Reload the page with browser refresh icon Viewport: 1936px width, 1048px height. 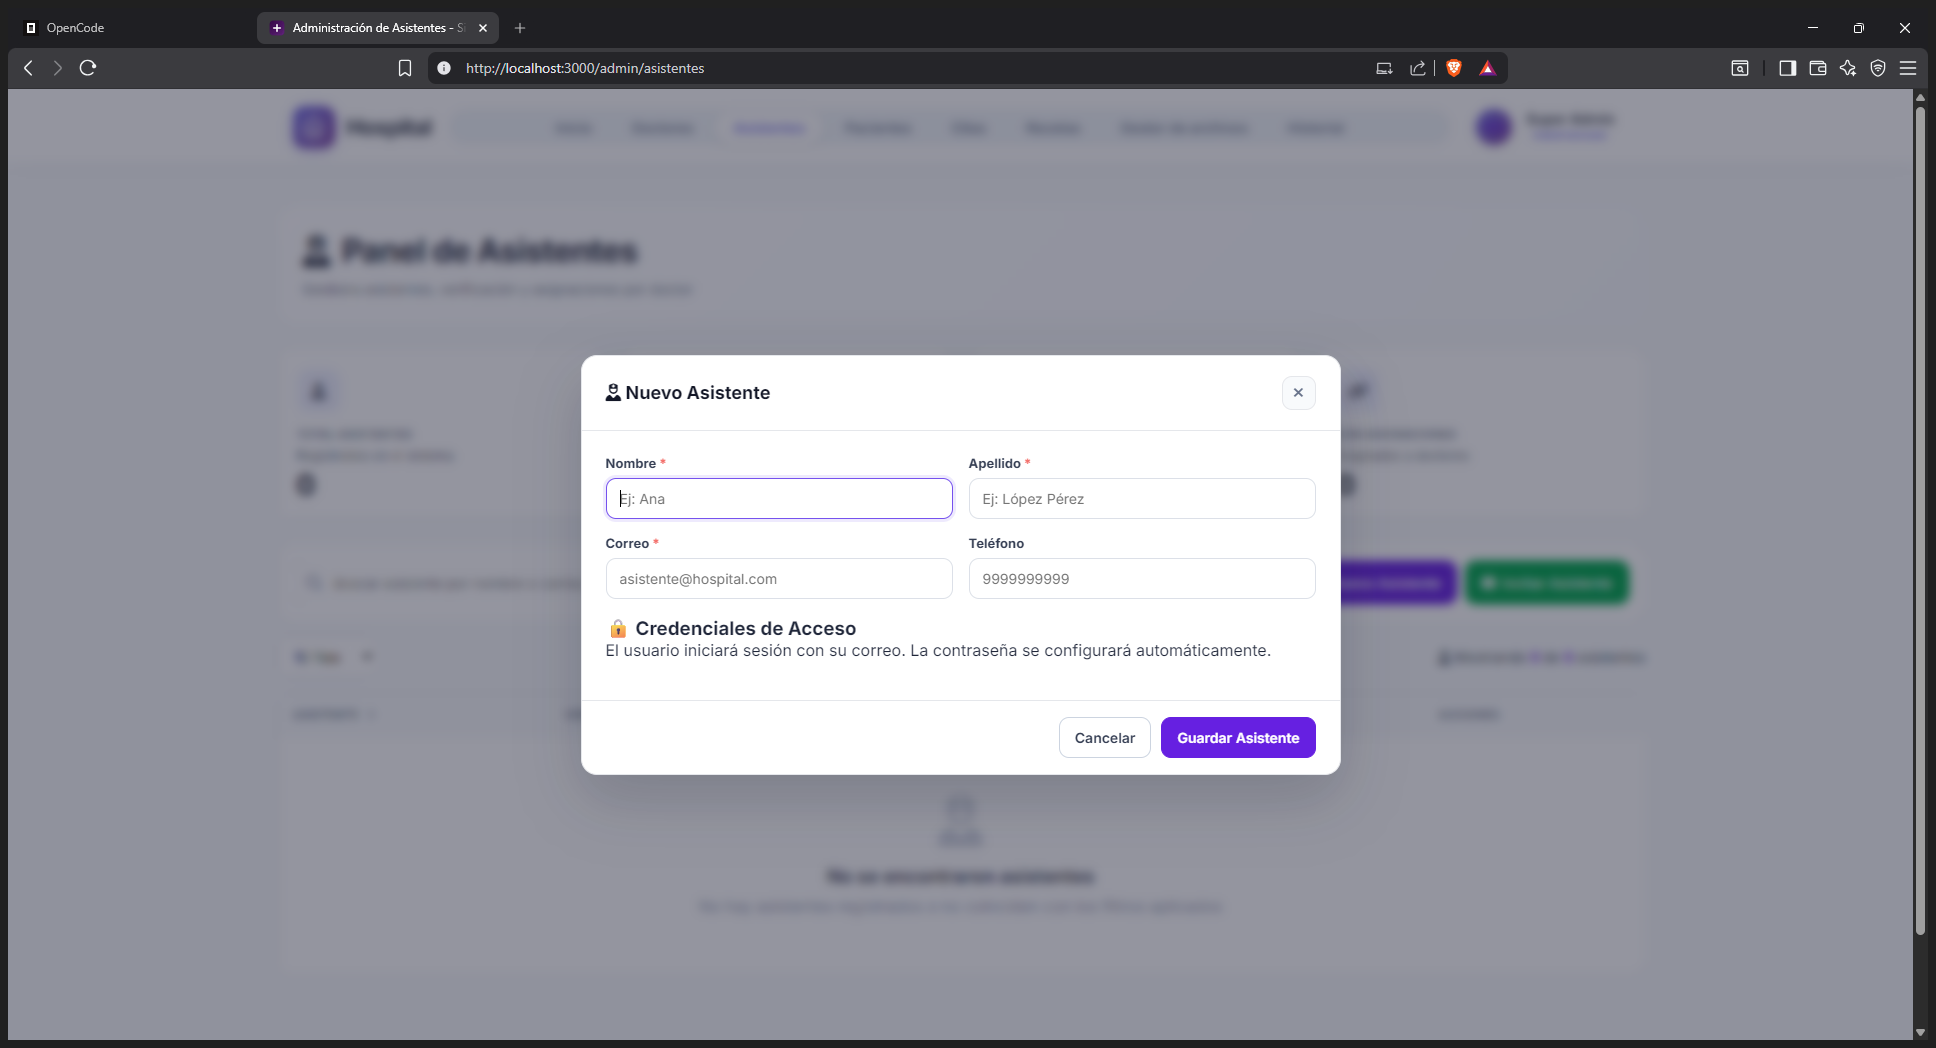coord(88,68)
